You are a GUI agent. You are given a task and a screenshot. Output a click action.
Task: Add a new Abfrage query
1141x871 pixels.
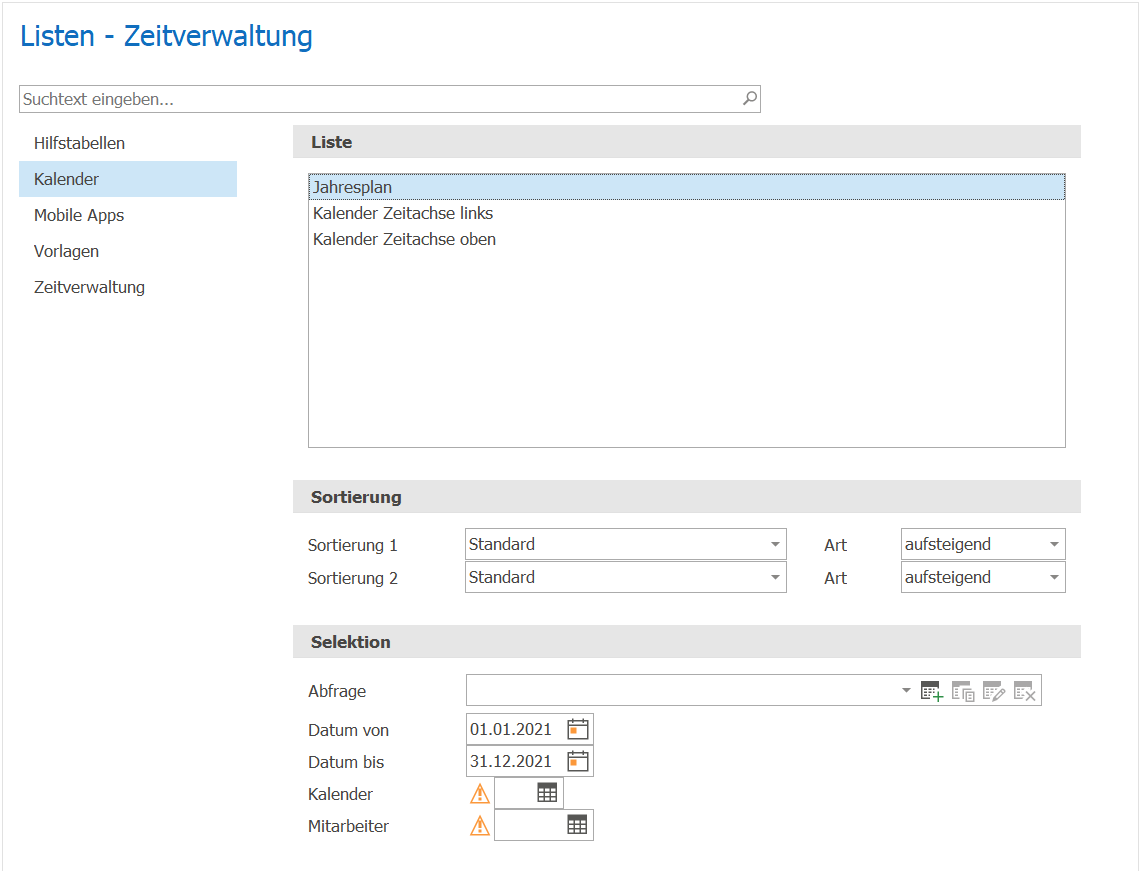931,691
